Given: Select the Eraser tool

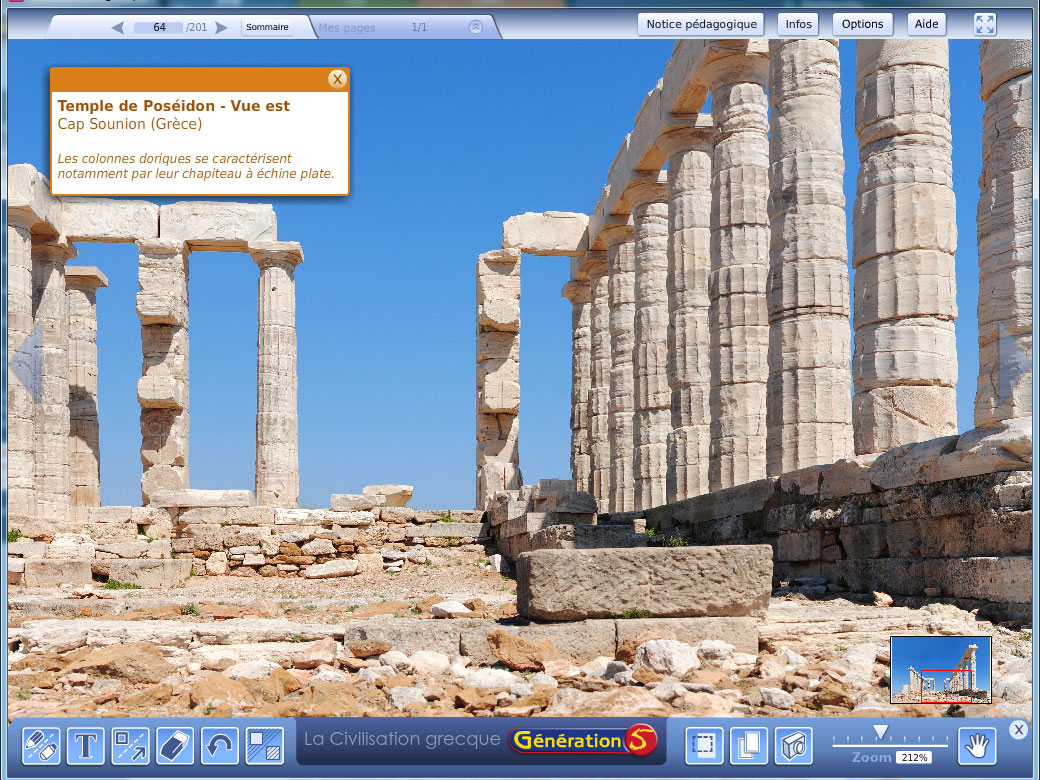Looking at the screenshot, I should [175, 746].
